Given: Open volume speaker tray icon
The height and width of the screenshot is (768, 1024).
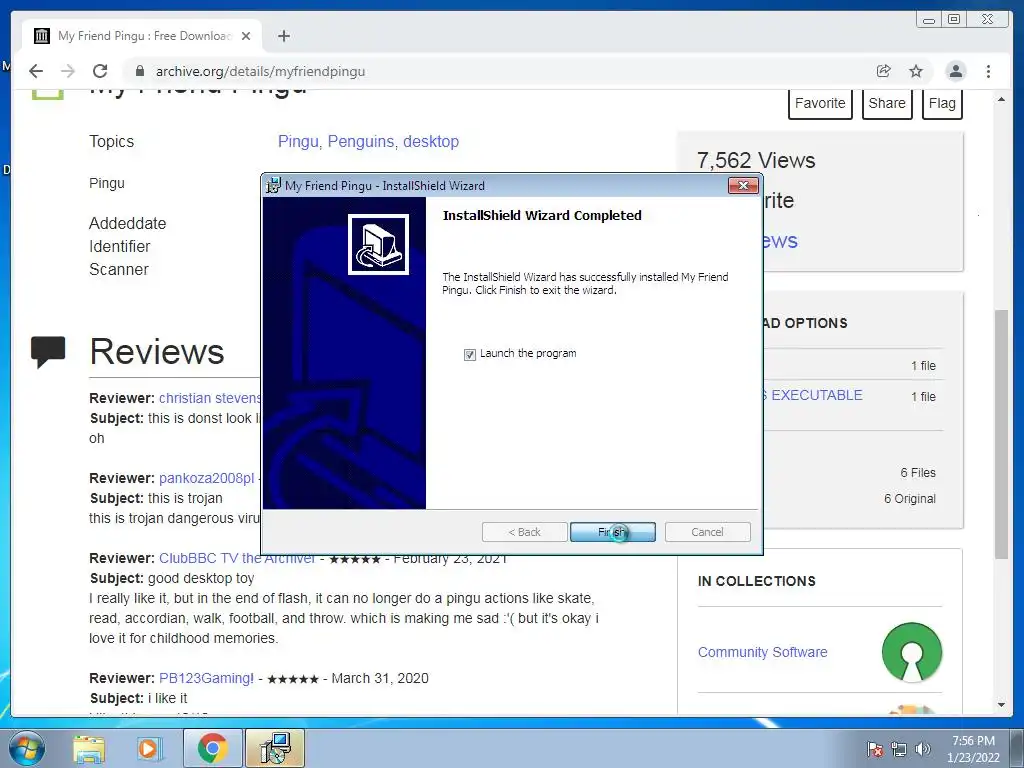Looking at the screenshot, I should (922, 749).
